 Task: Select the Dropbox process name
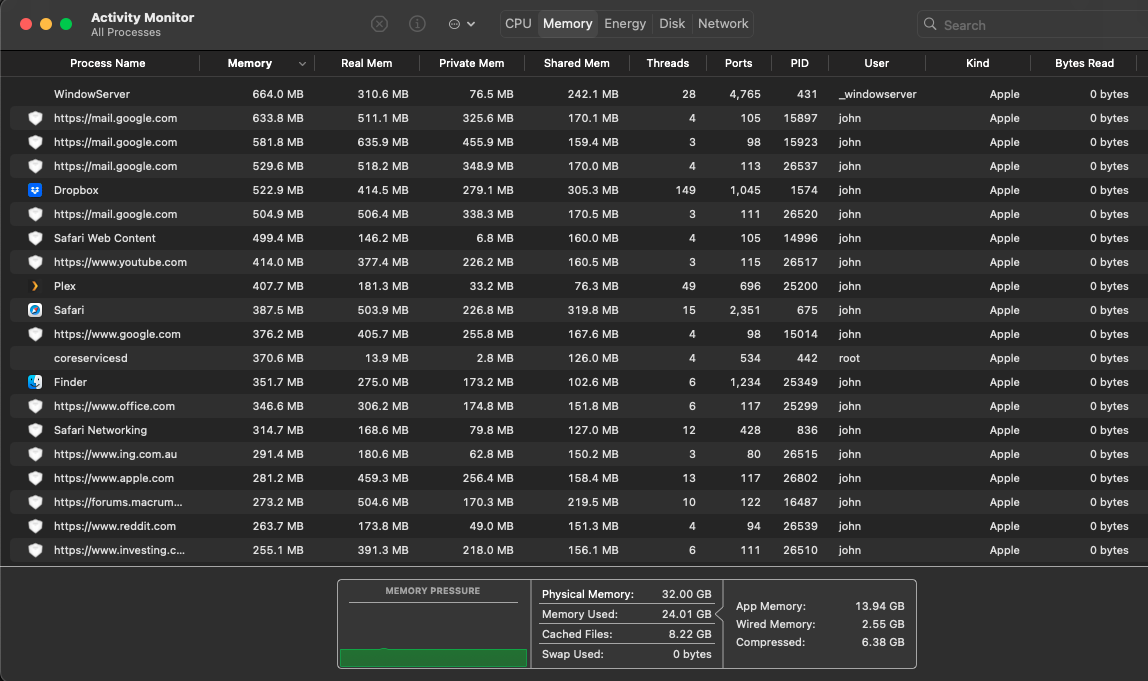(x=76, y=190)
